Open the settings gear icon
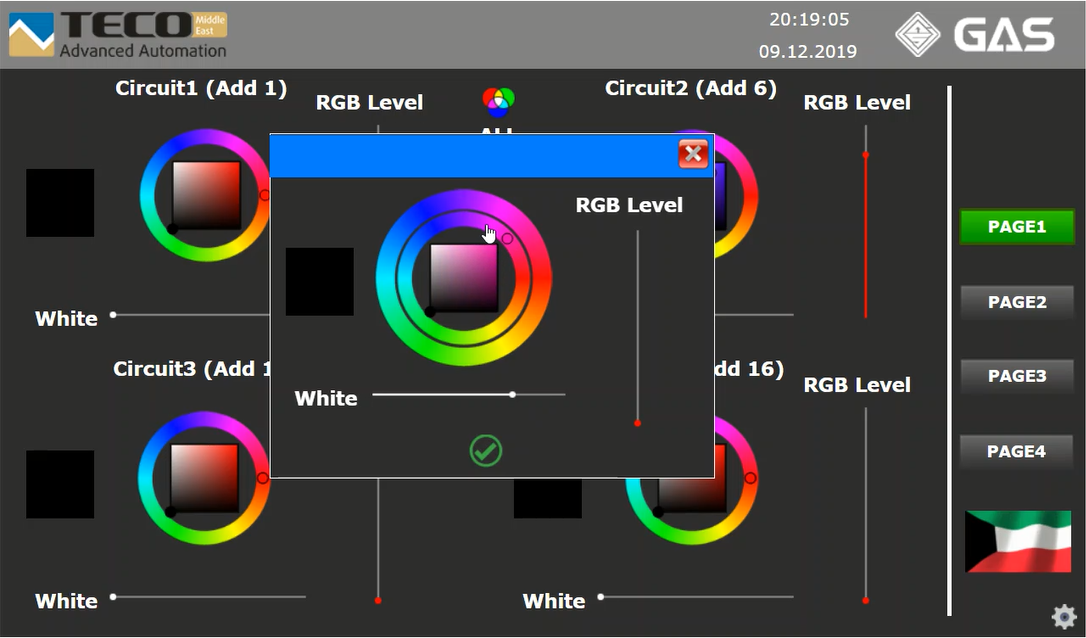 point(1064,616)
